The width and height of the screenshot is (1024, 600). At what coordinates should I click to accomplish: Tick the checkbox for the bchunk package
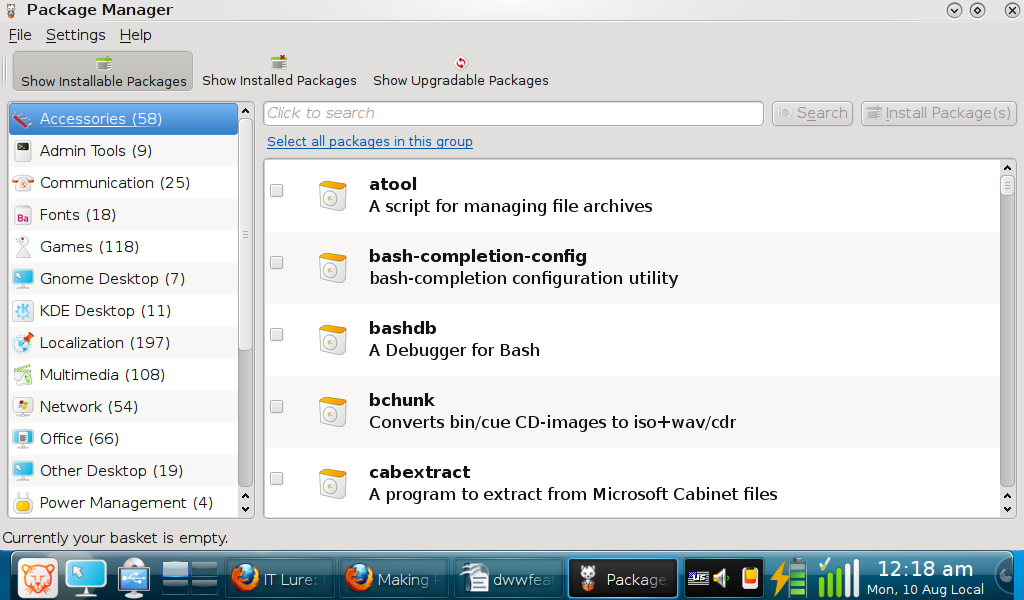point(277,407)
